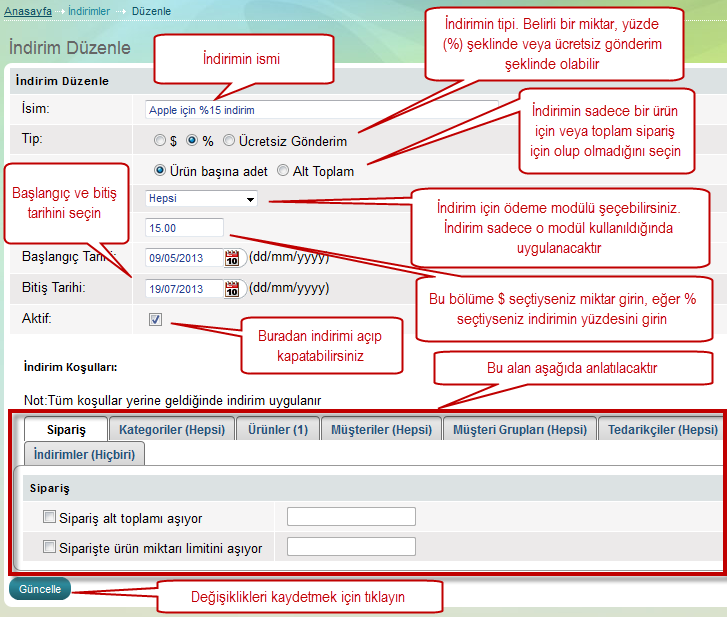Viewport: 727px width, 617px height.
Task: Select Ürün başına adet radio button
Action: (x=160, y=171)
